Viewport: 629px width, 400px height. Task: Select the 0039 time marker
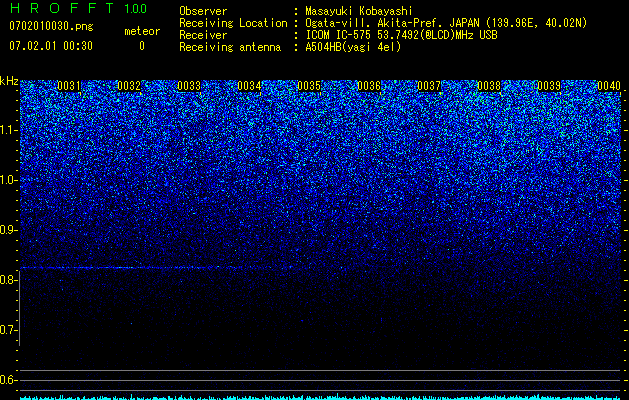coord(549,86)
